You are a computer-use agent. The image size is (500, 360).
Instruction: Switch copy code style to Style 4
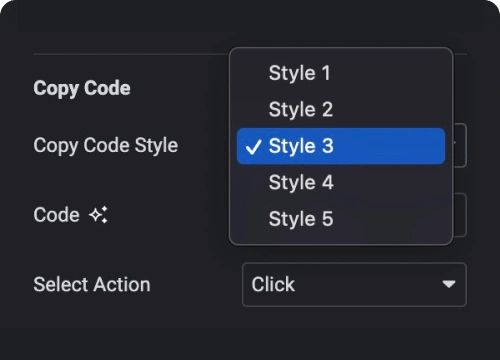pos(341,182)
